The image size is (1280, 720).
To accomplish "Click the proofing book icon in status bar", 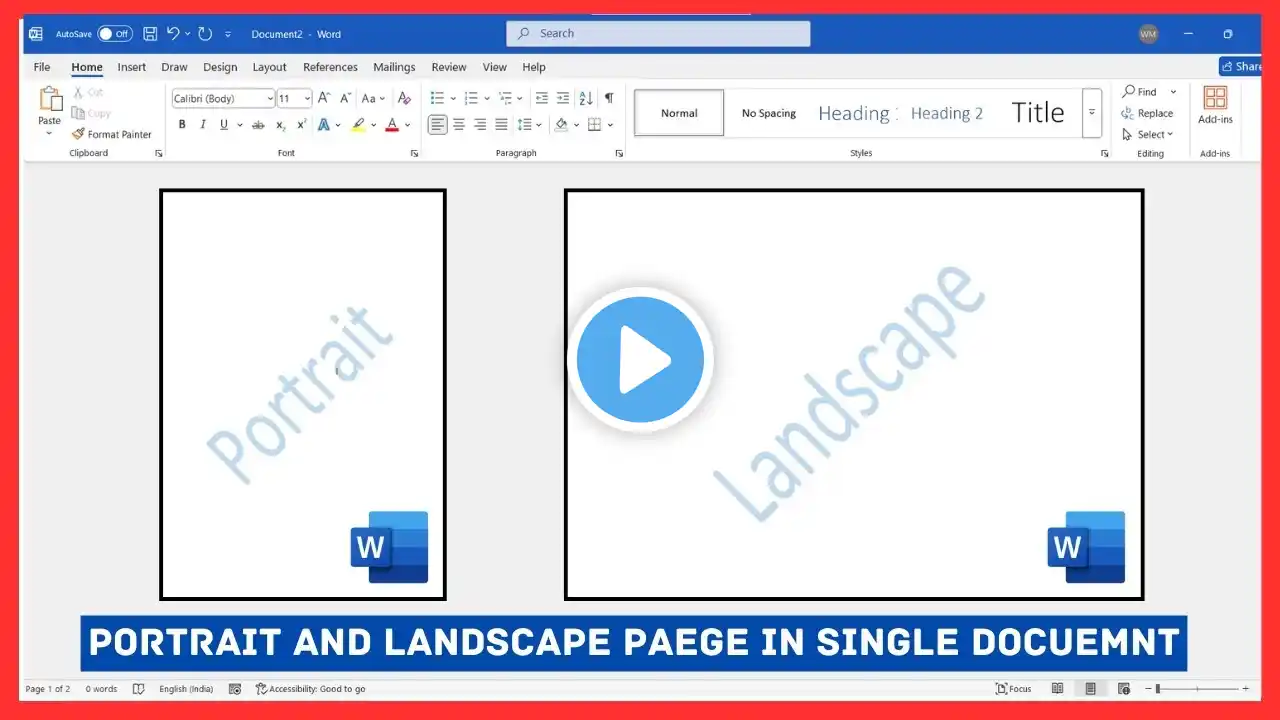I will tap(139, 689).
